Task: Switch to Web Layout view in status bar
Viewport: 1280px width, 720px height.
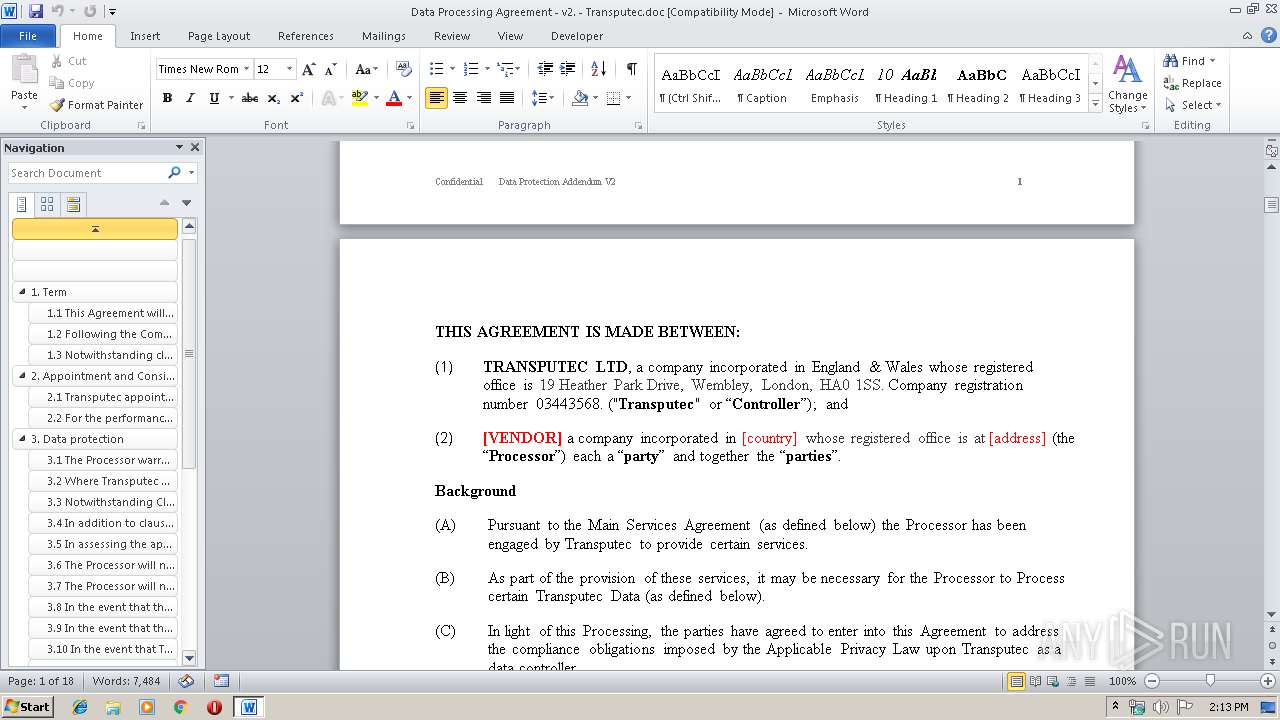Action: point(1053,681)
